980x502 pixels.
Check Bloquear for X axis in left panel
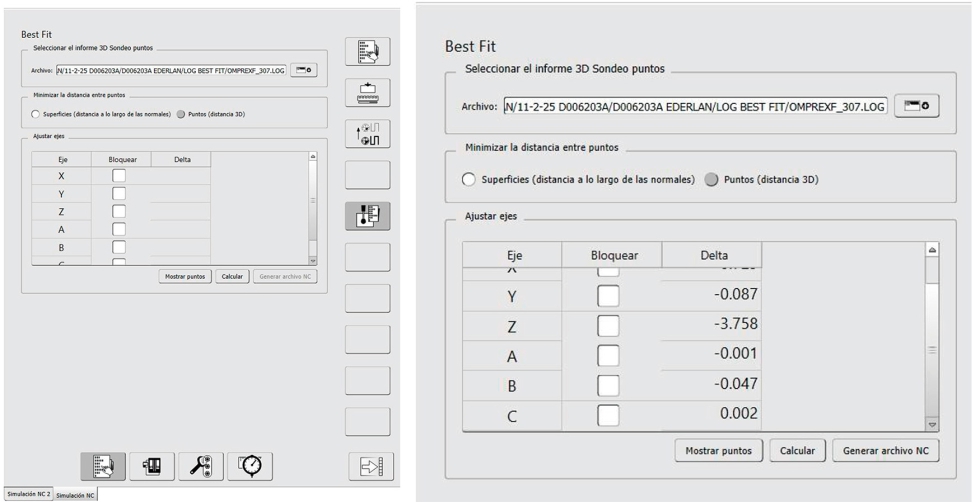click(x=119, y=176)
